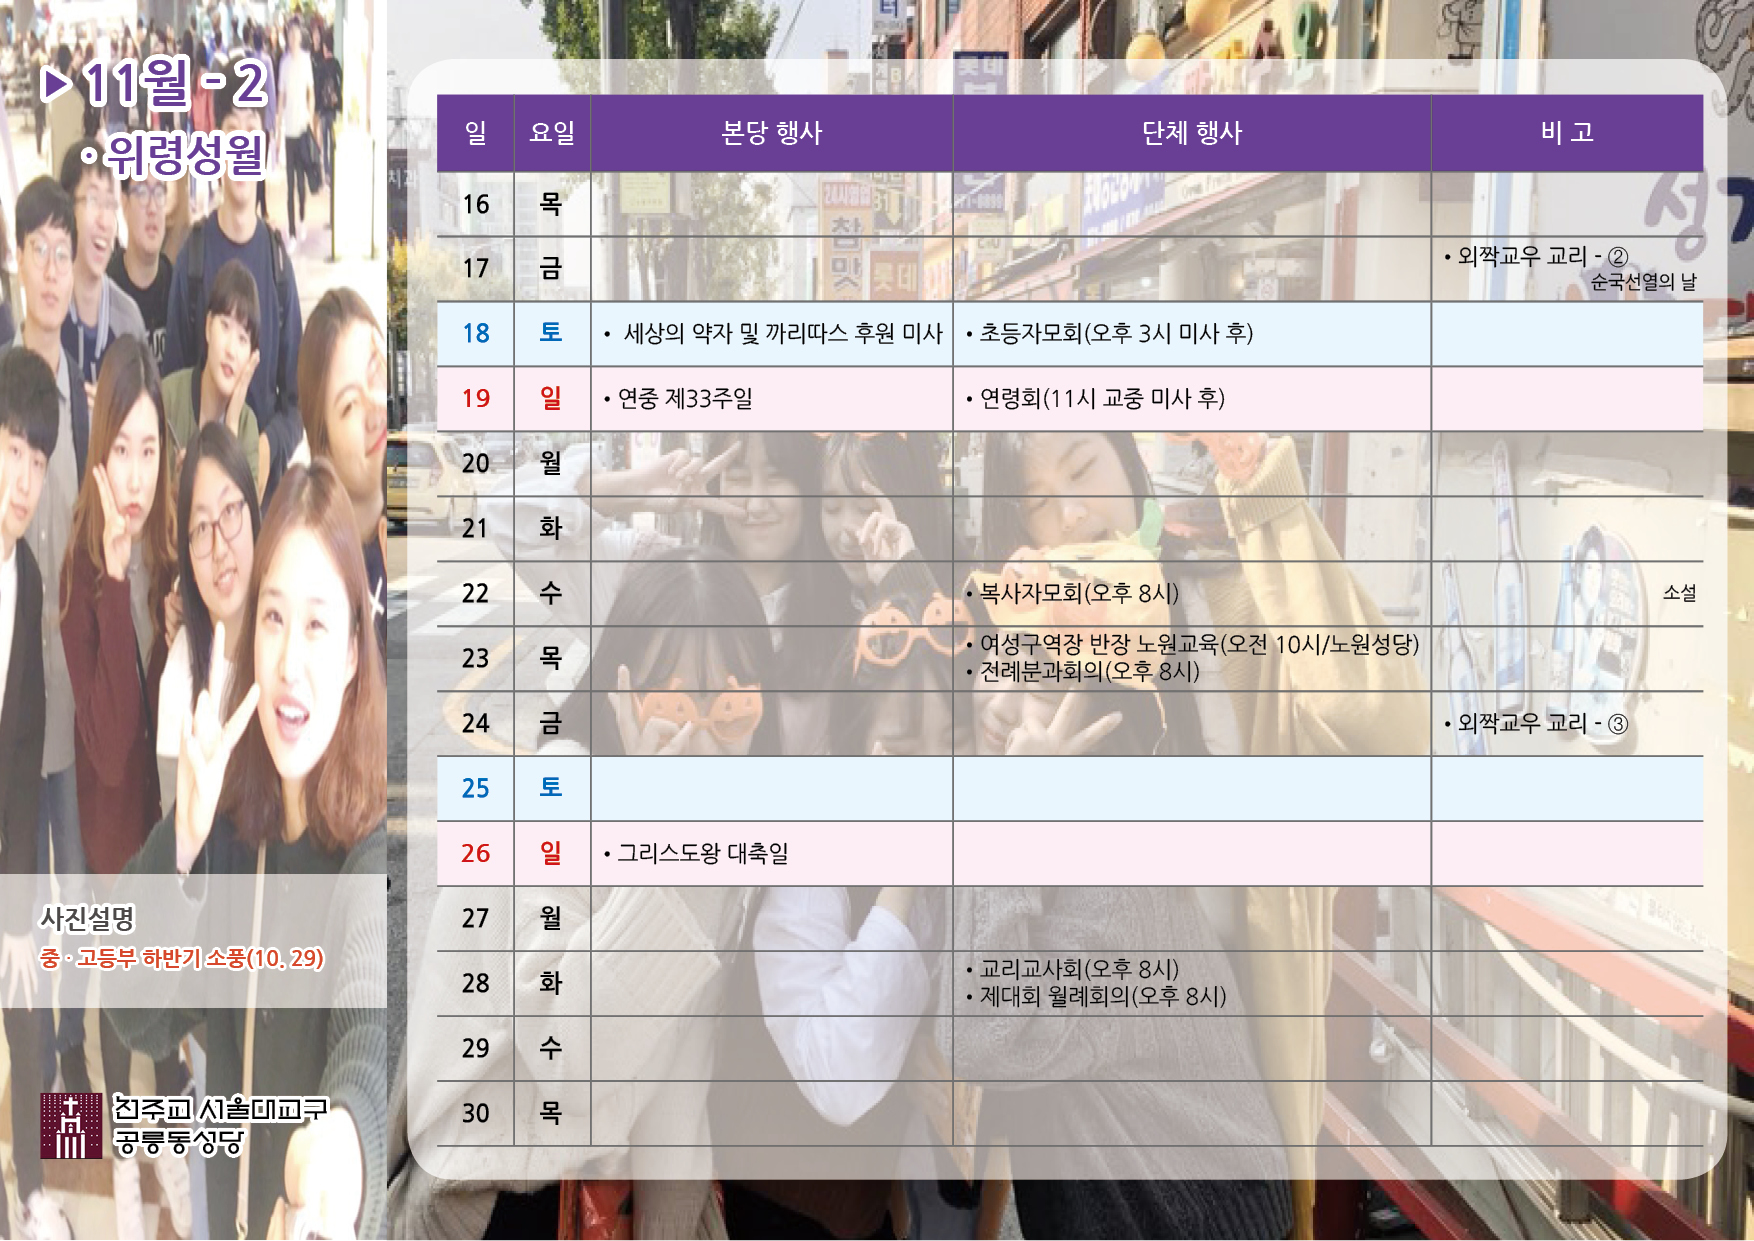Select the 단체 행사 column header
Viewport: 1754px width, 1241px height.
(x=1191, y=133)
